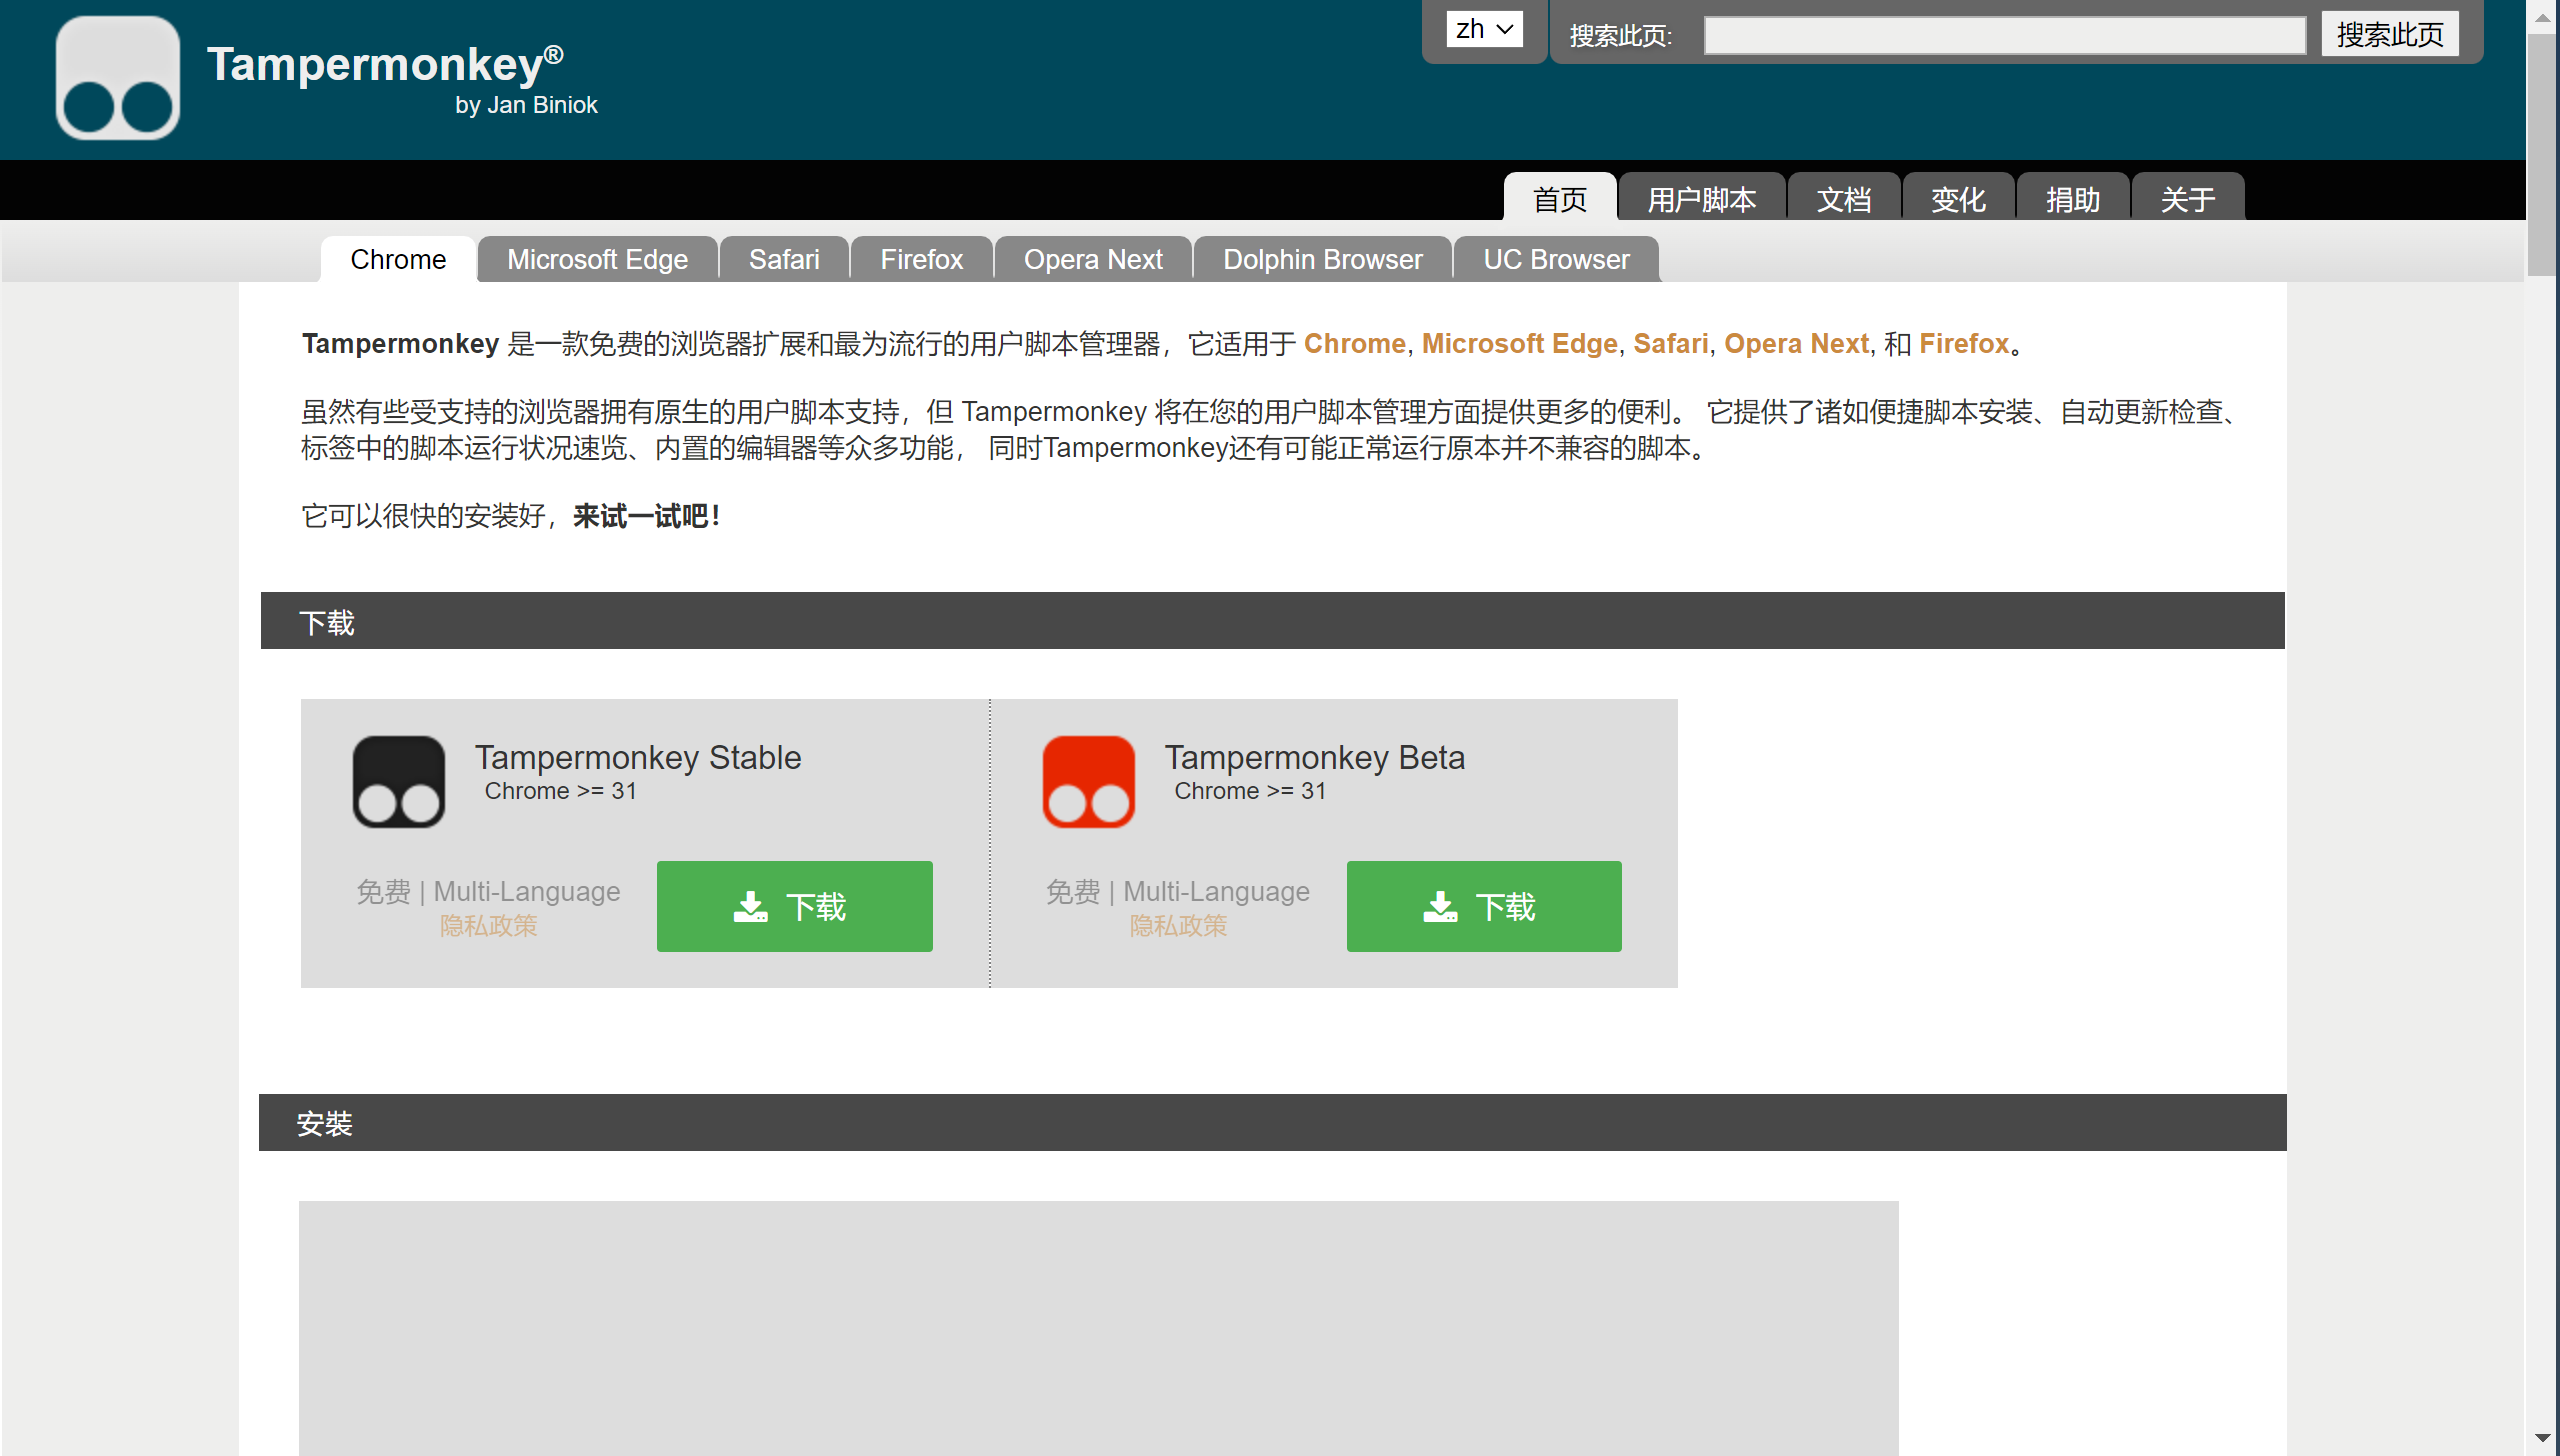The width and height of the screenshot is (2560, 1456).
Task: Click the red Tampermonkey Beta icon
Action: coord(1089,782)
